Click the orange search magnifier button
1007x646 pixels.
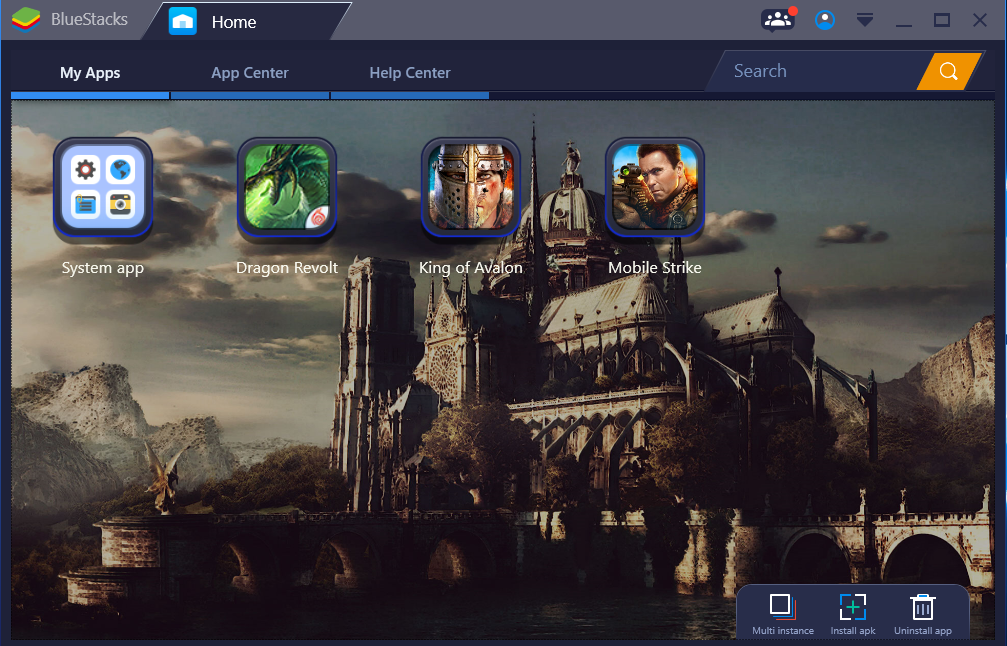click(x=949, y=71)
